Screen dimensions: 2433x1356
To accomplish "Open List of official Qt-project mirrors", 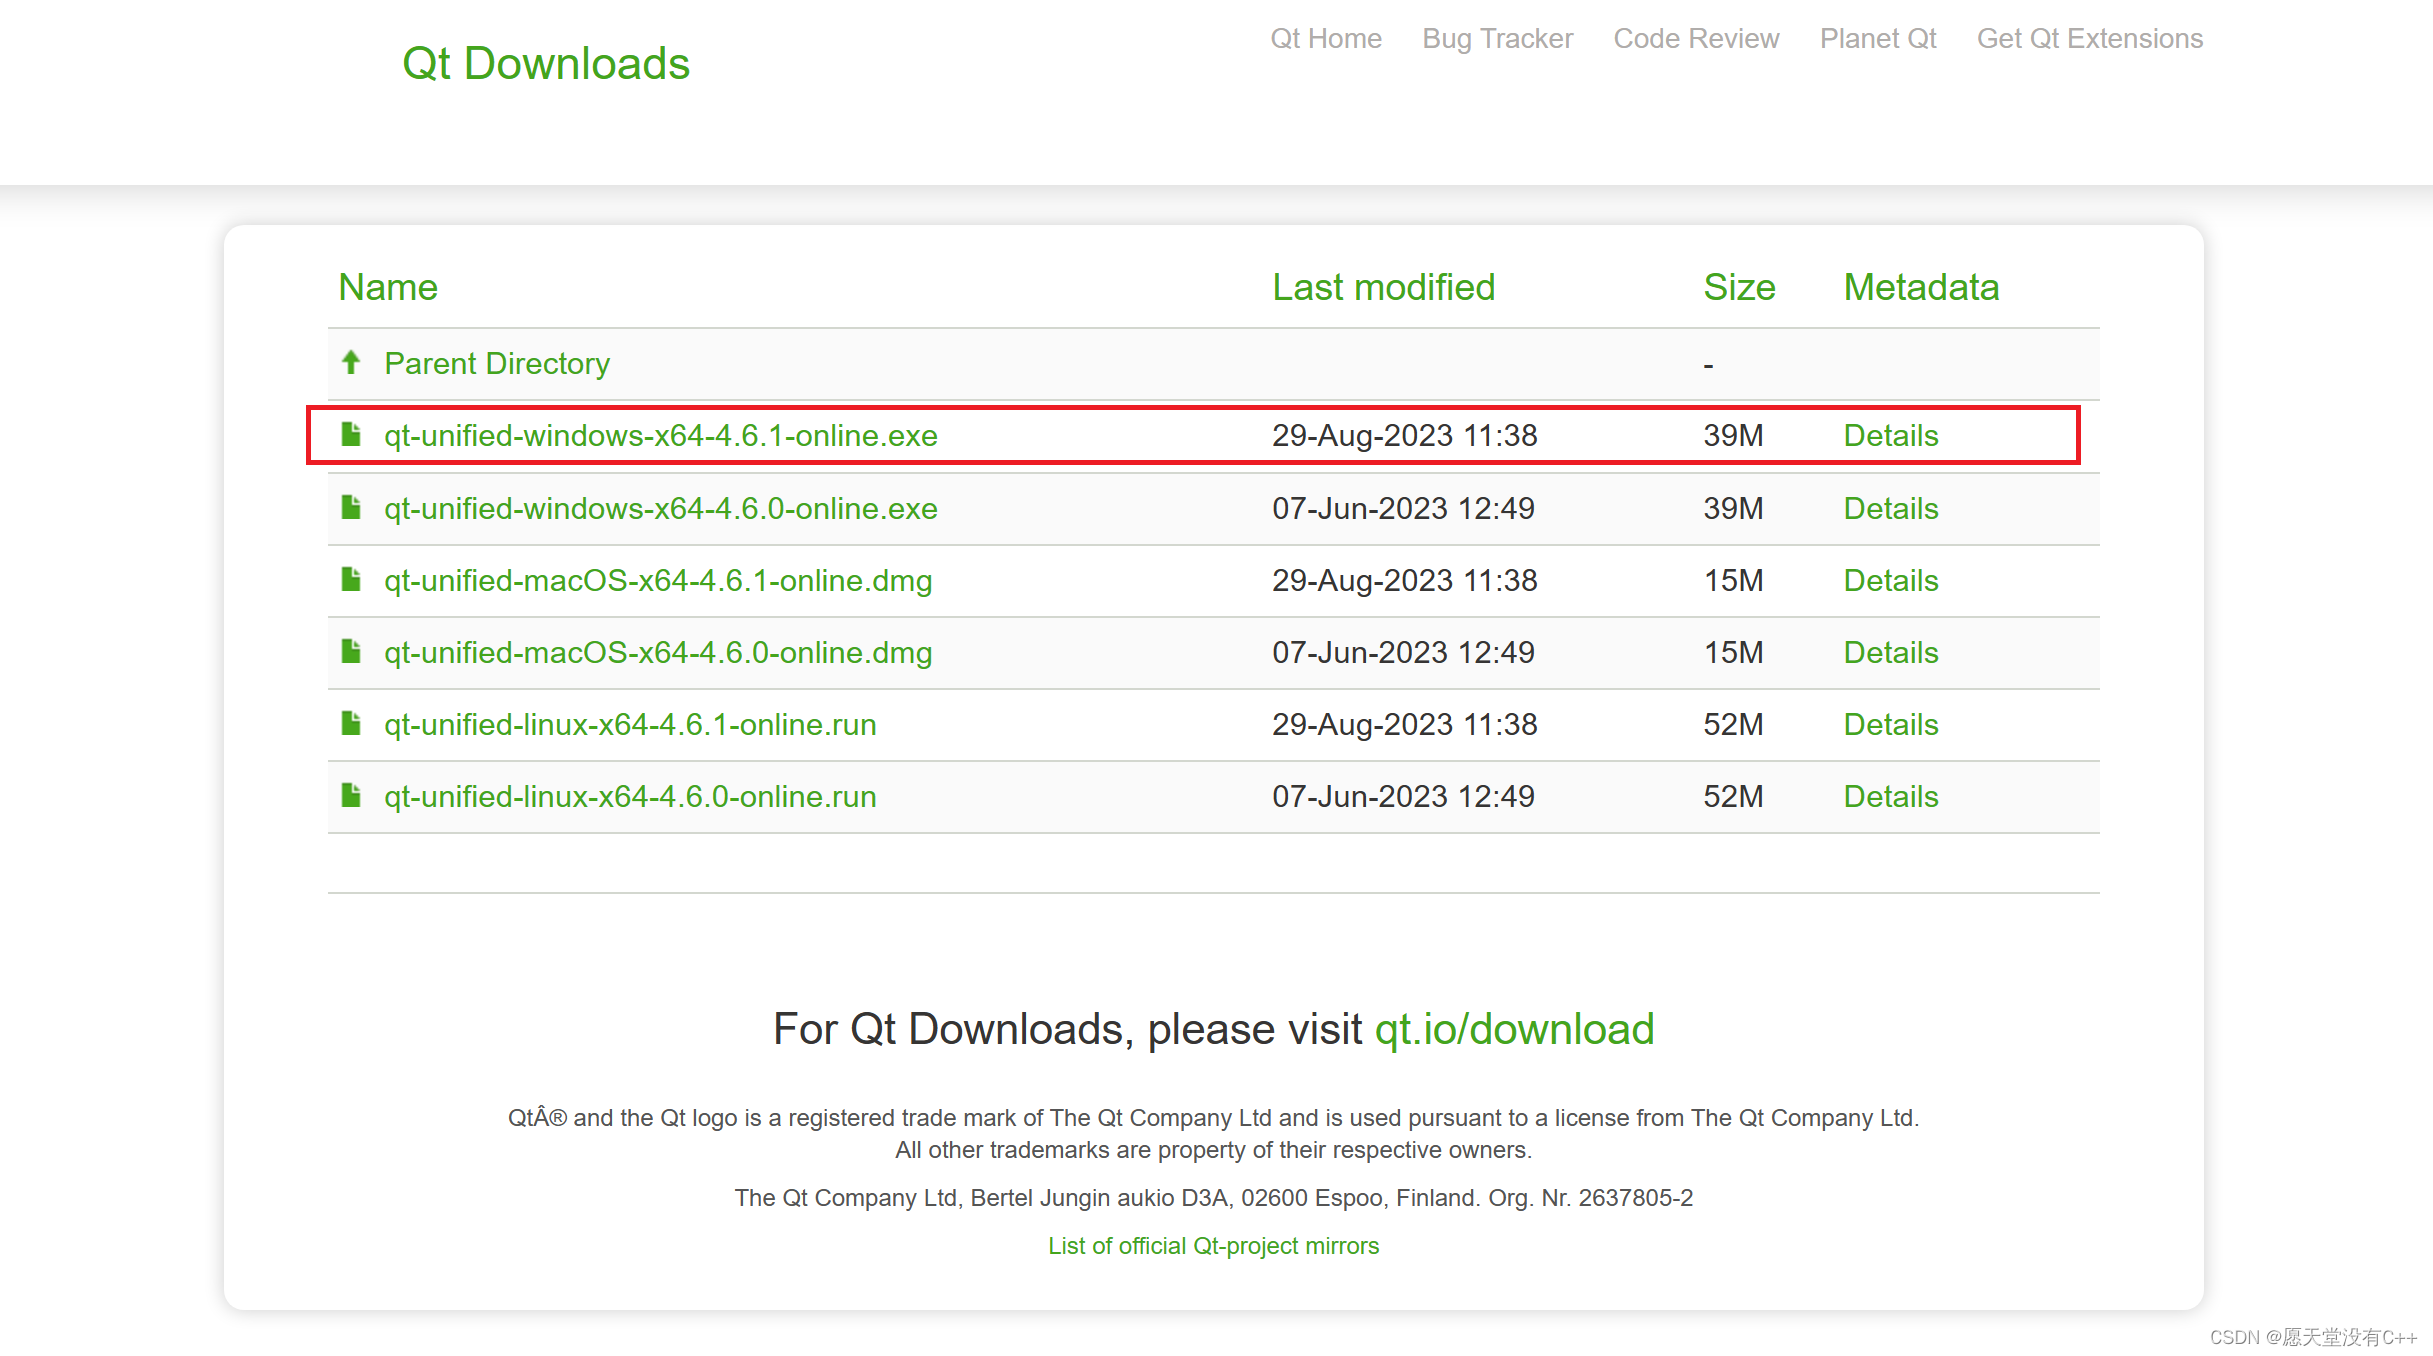I will [x=1213, y=1246].
